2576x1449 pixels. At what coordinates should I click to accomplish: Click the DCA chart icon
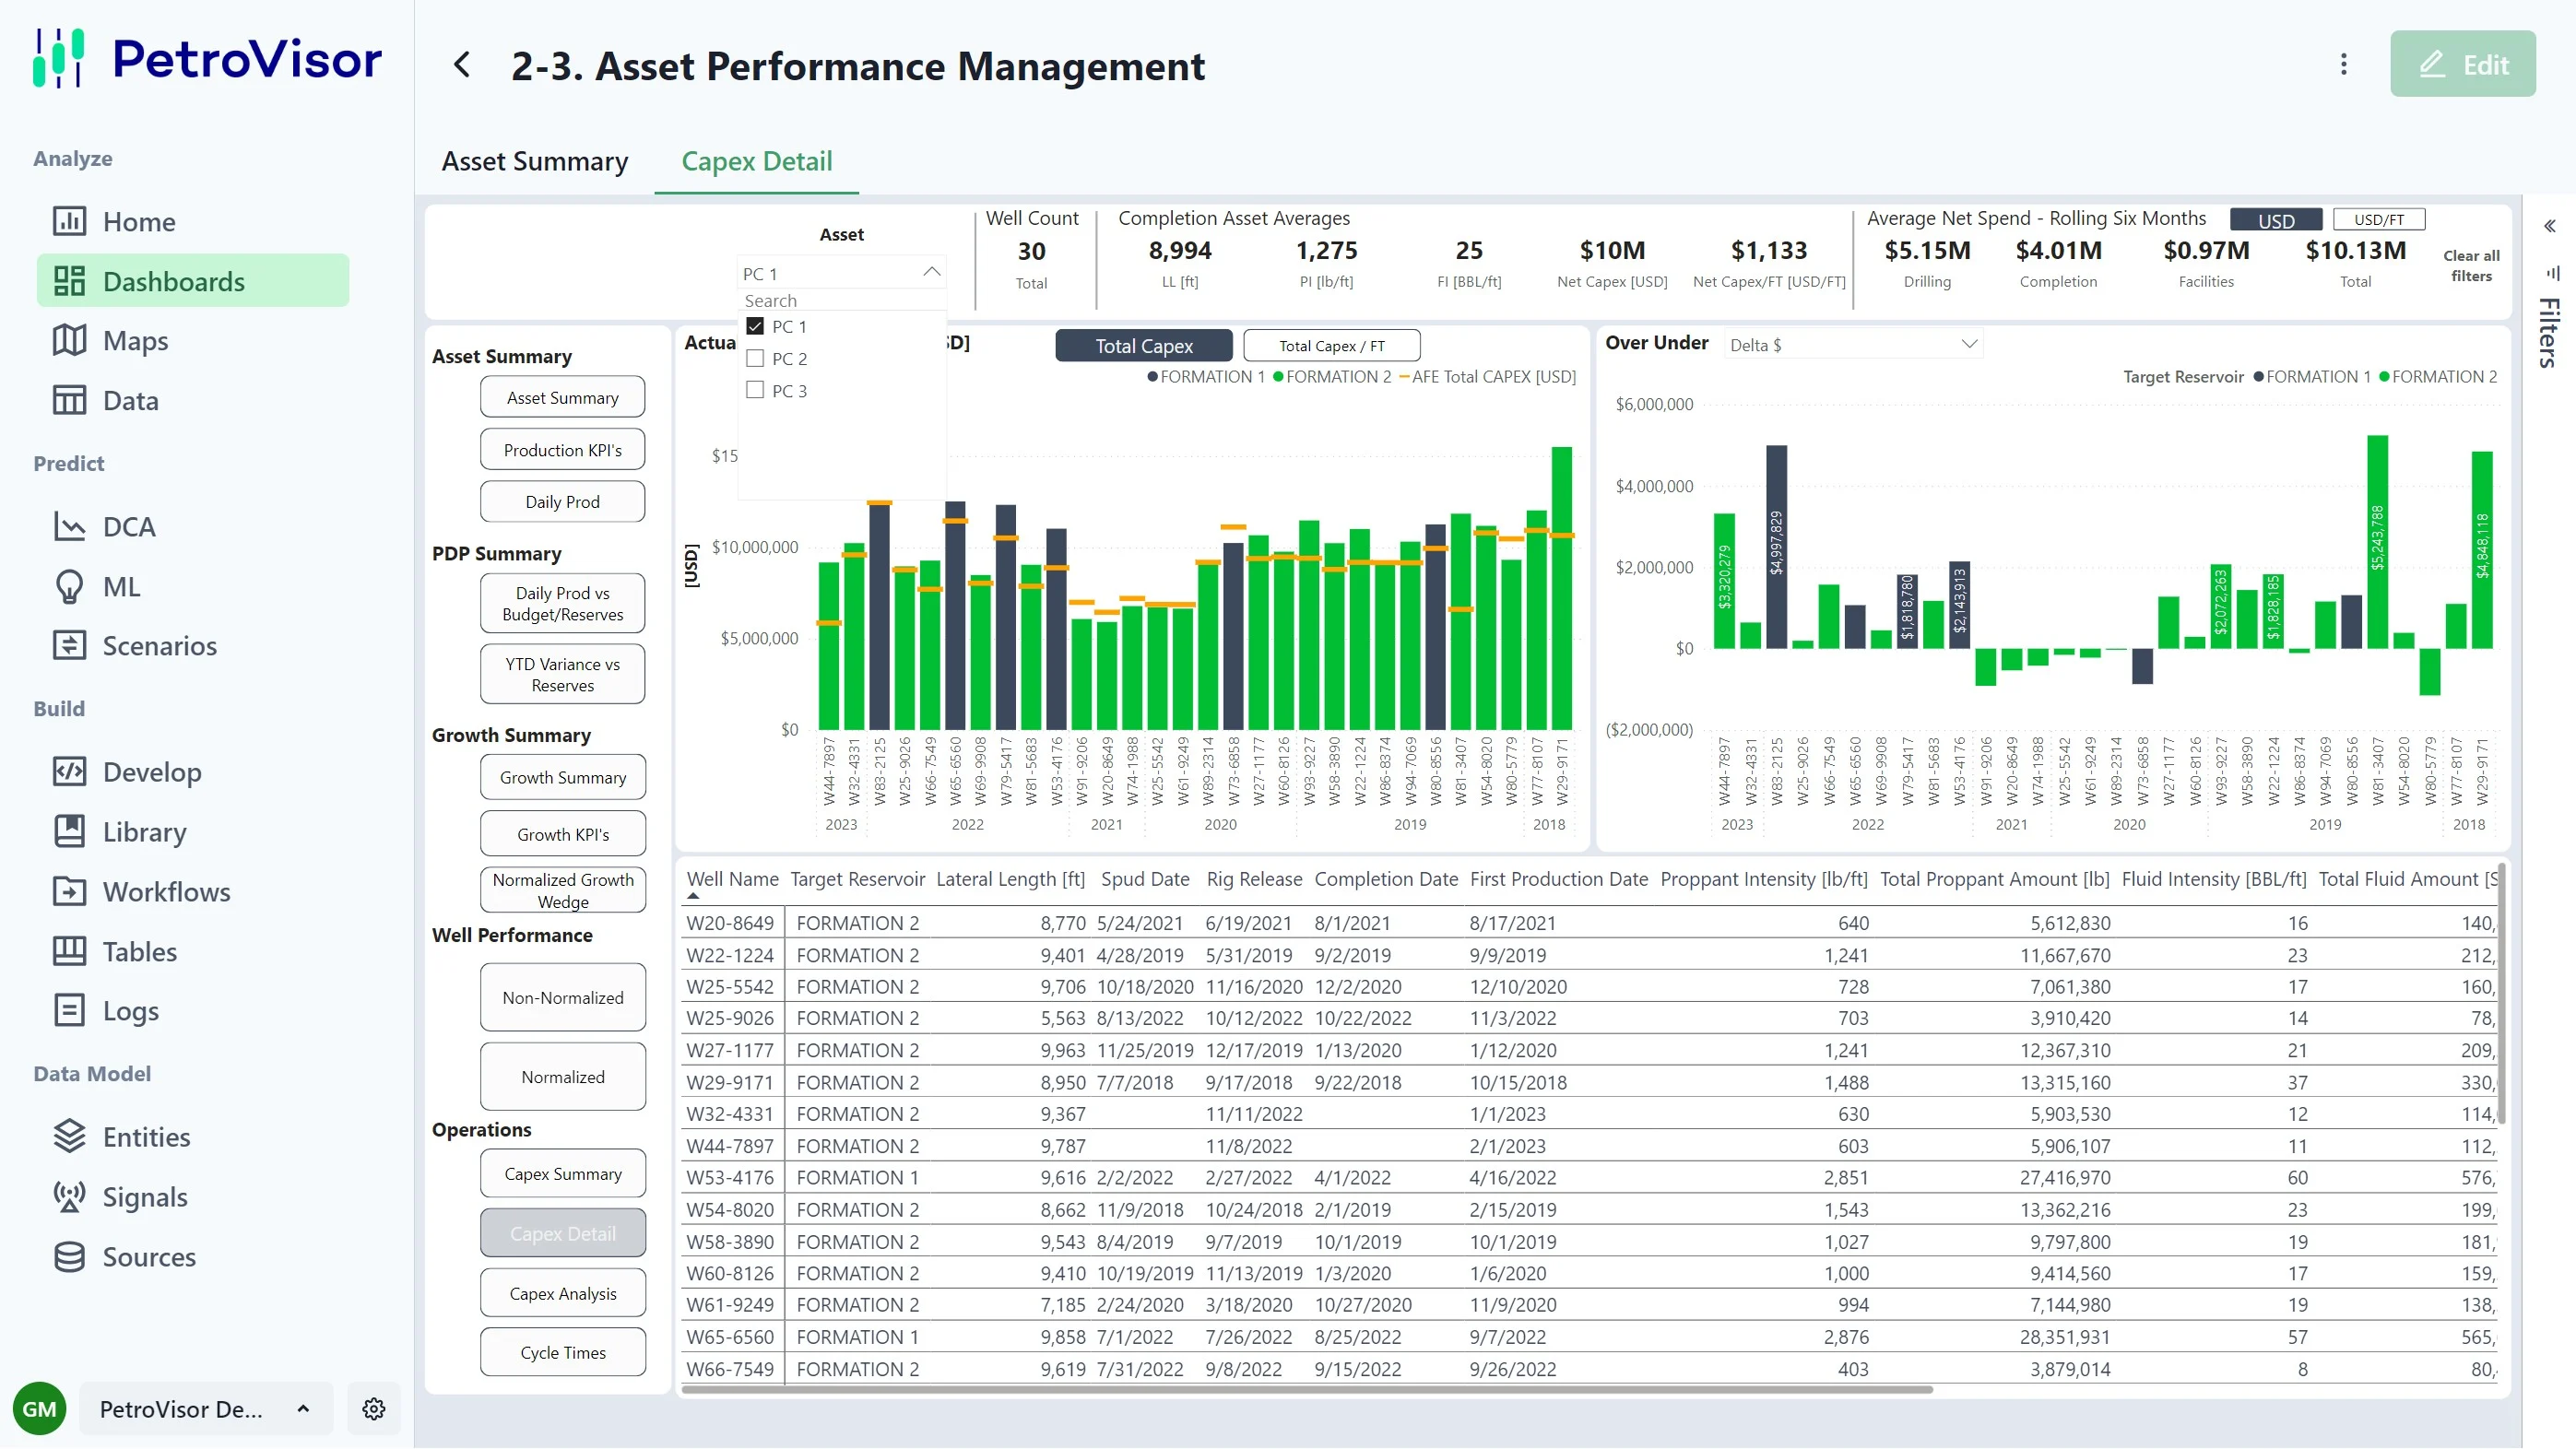coord(69,527)
